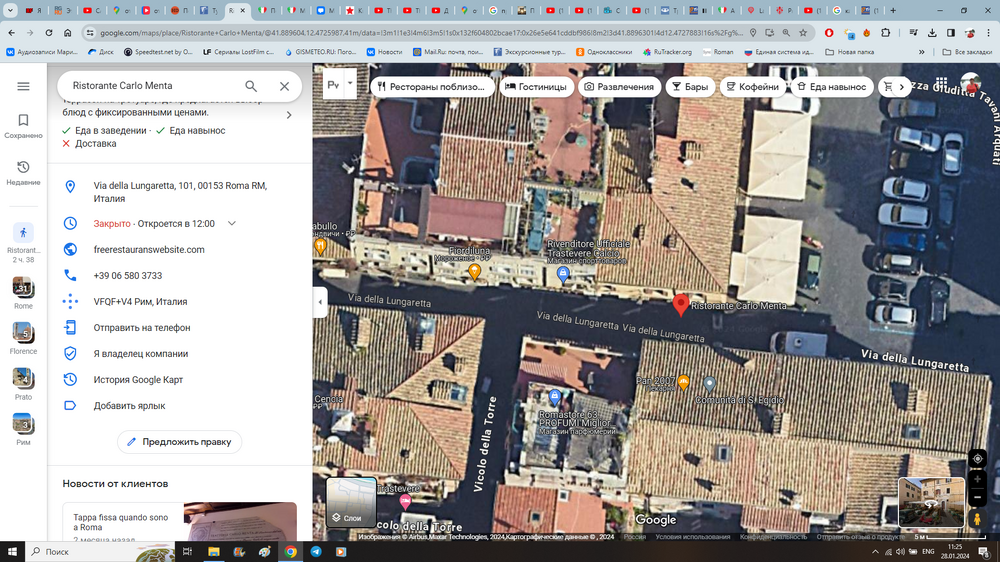This screenshot has height=562, width=1000.
Task: Clear the Ristorante Carlo Menta search
Action: click(284, 86)
